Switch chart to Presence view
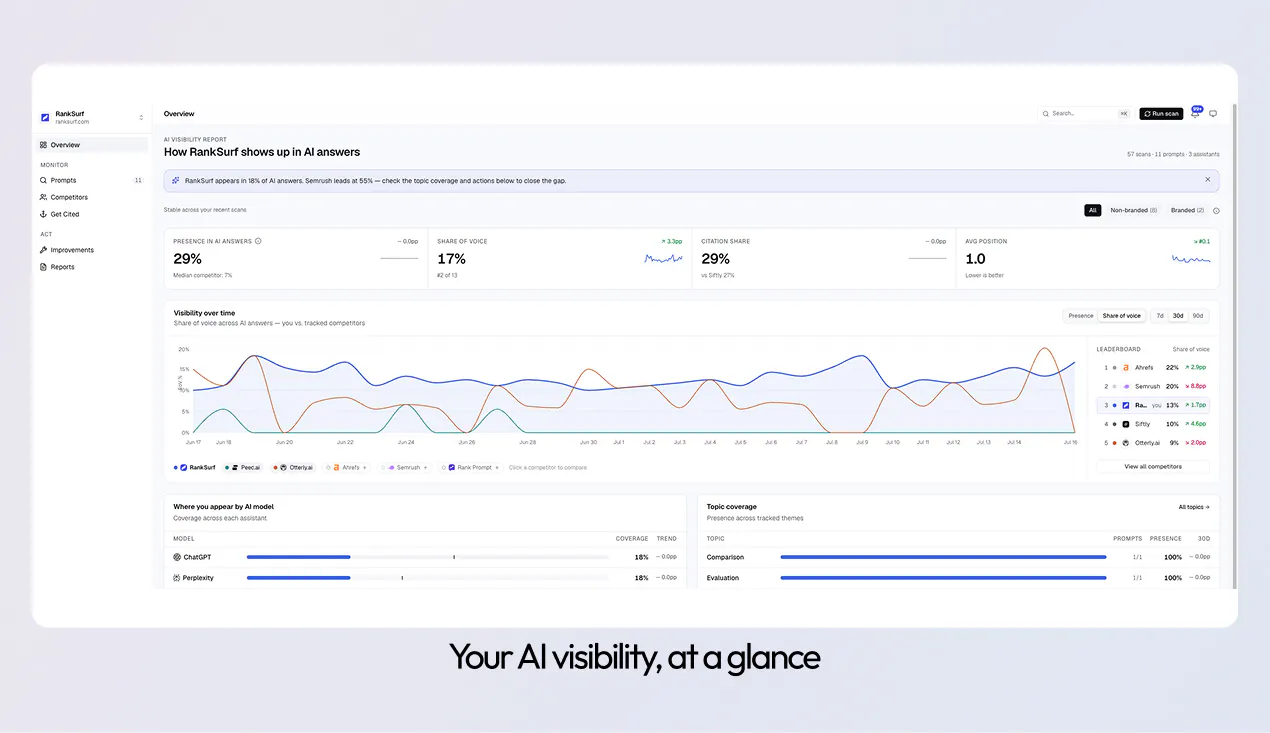This screenshot has height=733, width=1270. tap(1081, 316)
